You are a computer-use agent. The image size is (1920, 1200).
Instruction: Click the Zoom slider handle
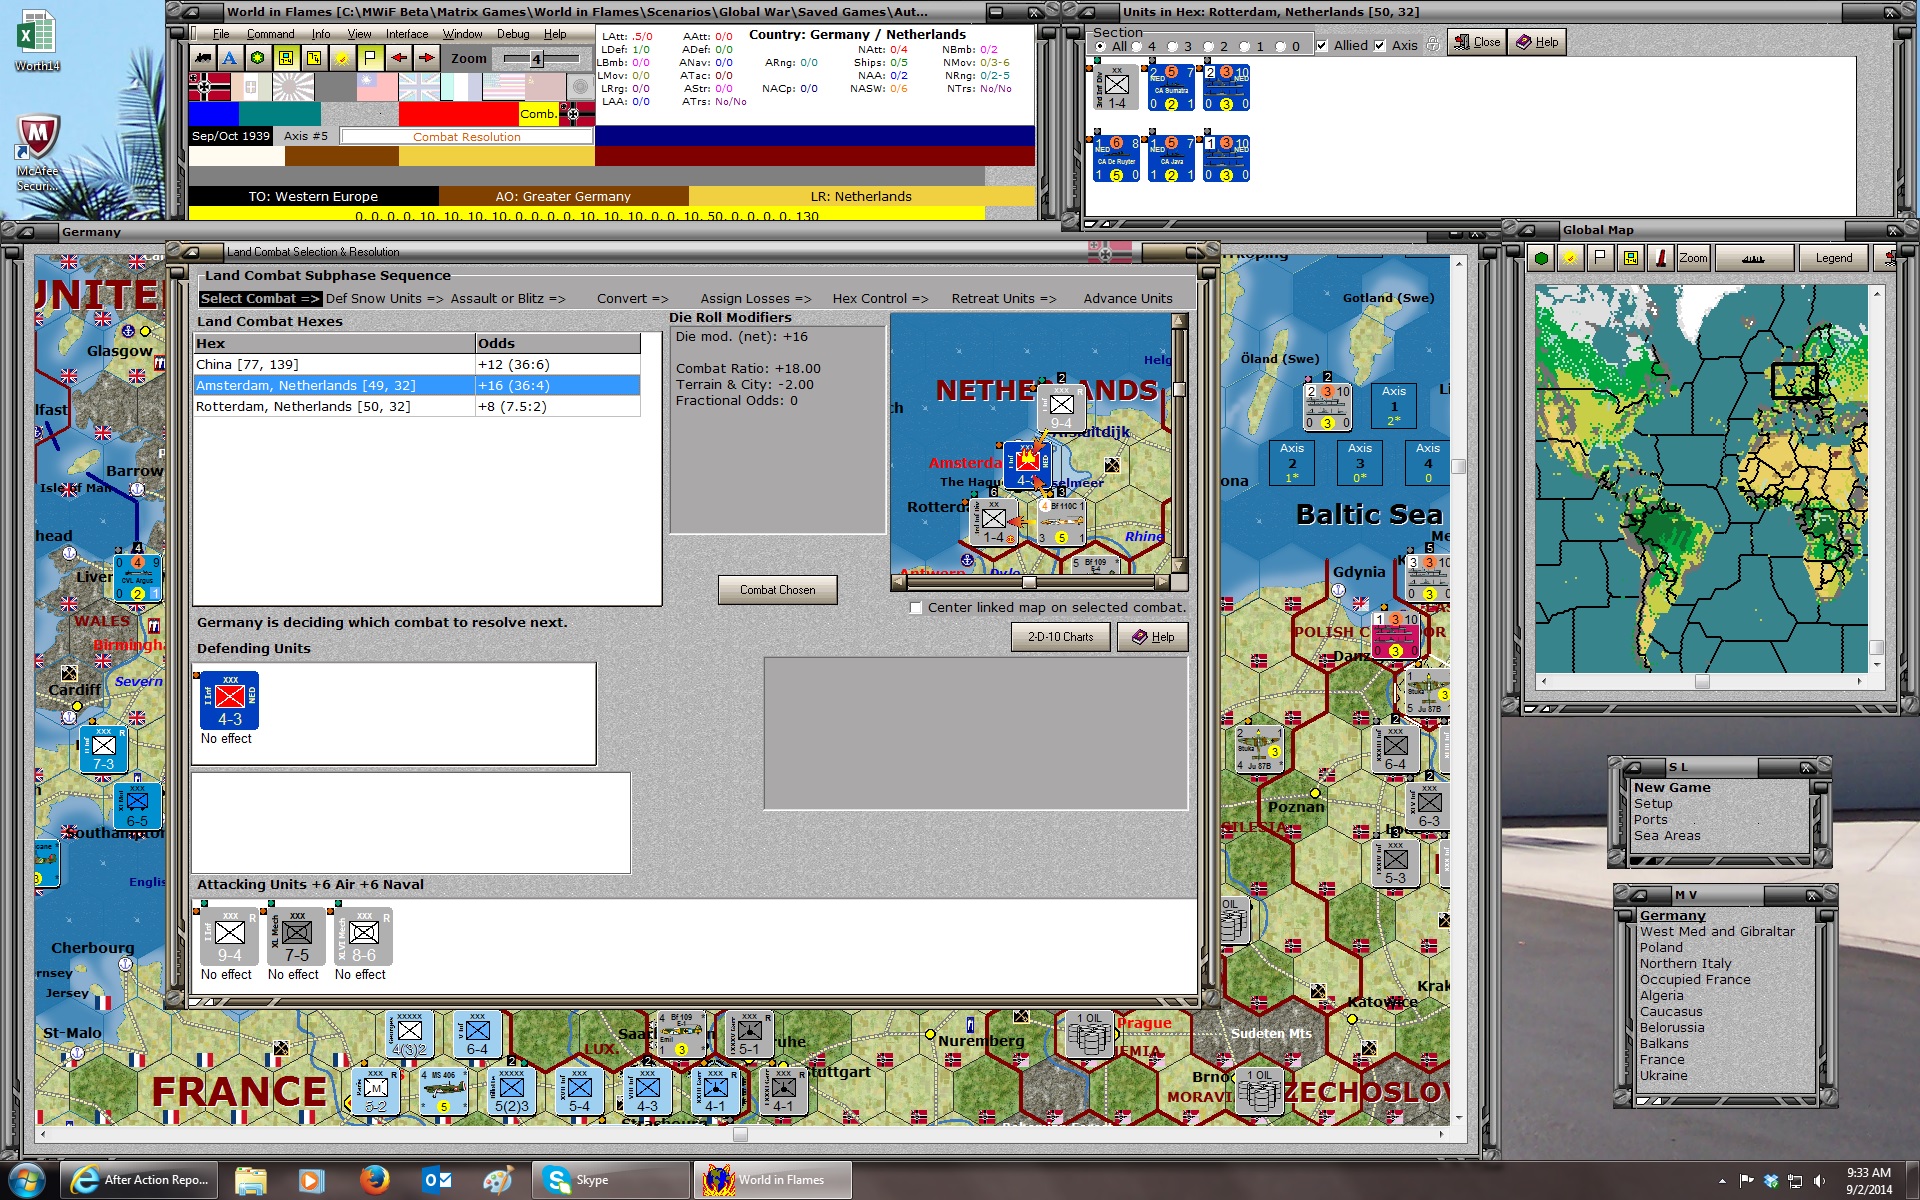536,59
